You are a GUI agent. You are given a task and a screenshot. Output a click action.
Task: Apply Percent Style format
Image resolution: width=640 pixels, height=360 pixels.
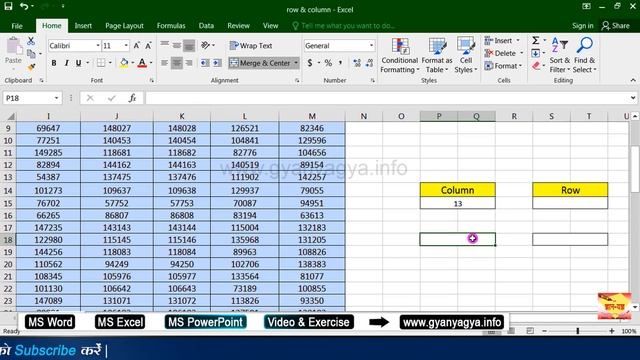[328, 63]
